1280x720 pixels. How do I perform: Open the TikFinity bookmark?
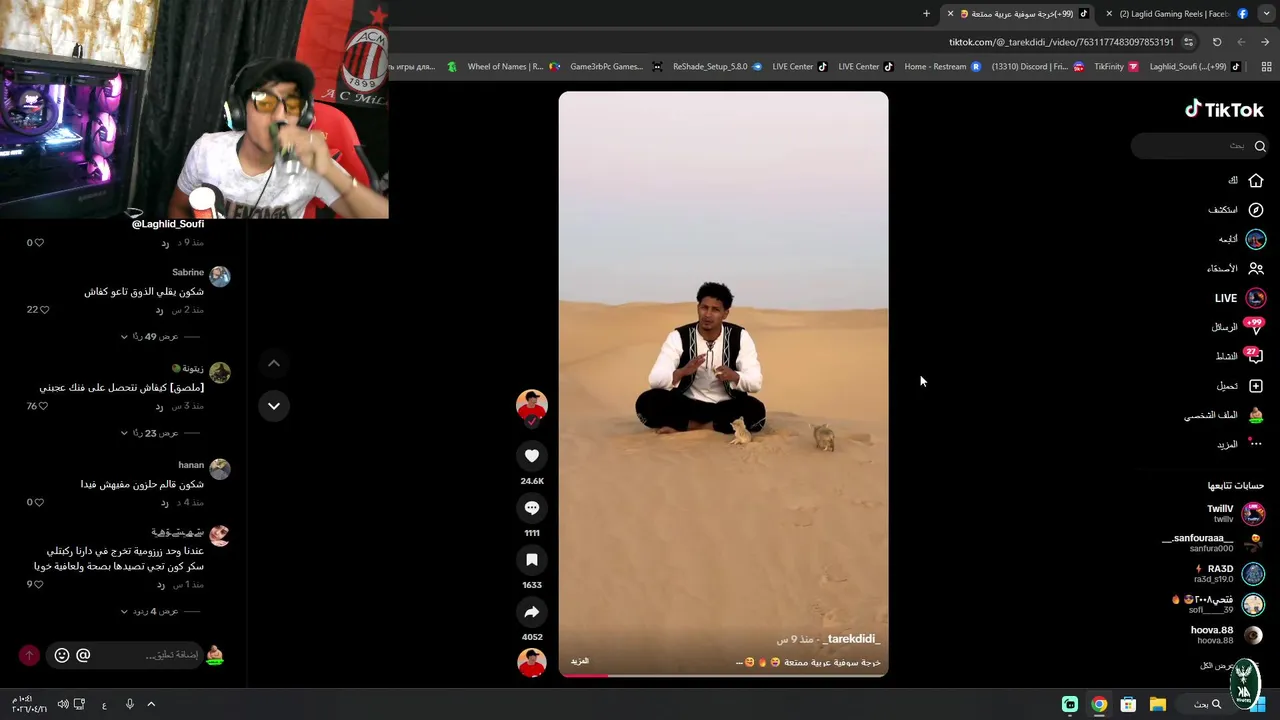[x=1116, y=67]
